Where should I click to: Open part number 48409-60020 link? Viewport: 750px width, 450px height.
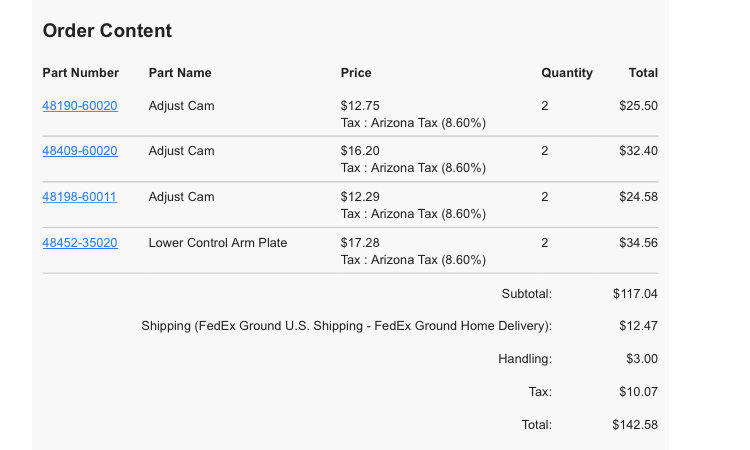coord(80,151)
